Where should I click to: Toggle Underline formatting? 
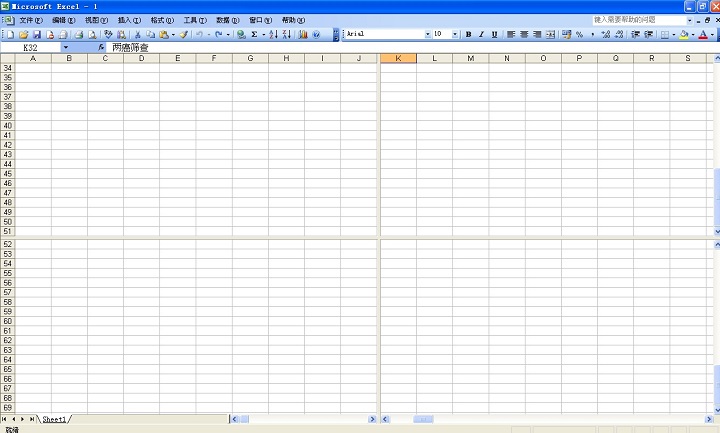[x=493, y=34]
